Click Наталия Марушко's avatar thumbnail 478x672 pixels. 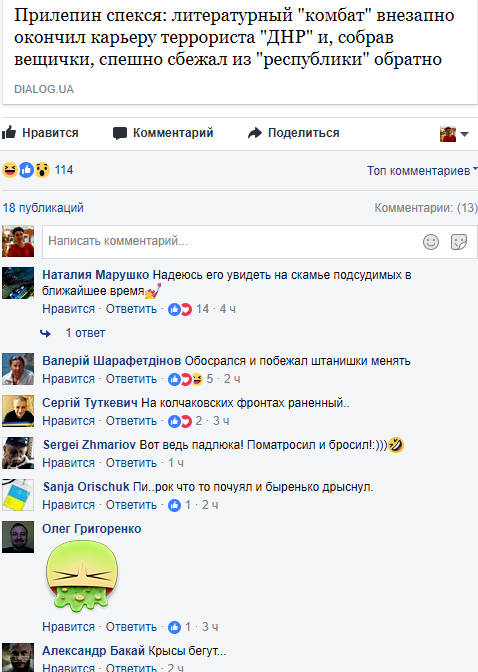18,283
